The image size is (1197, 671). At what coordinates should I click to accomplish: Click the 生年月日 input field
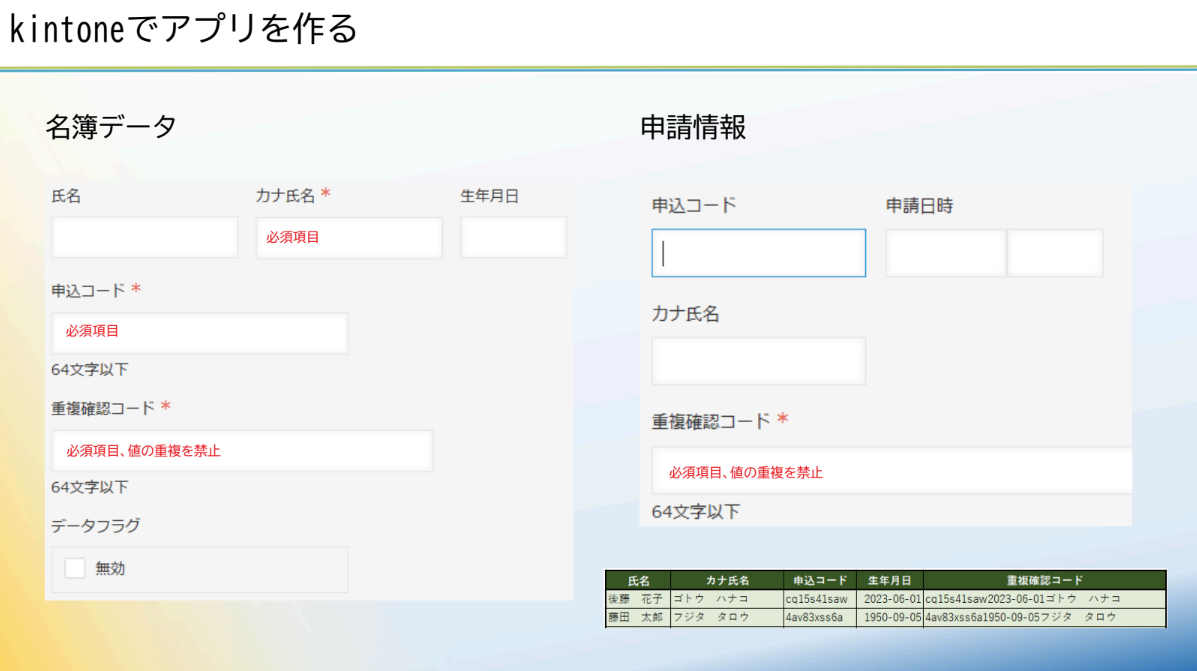coord(513,237)
